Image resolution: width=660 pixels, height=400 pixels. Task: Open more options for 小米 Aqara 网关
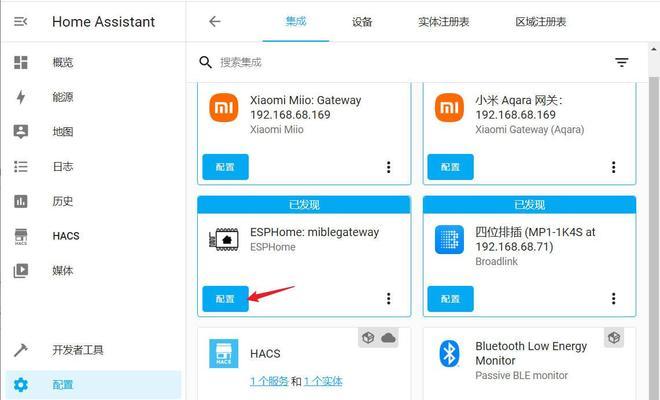pyautogui.click(x=614, y=167)
